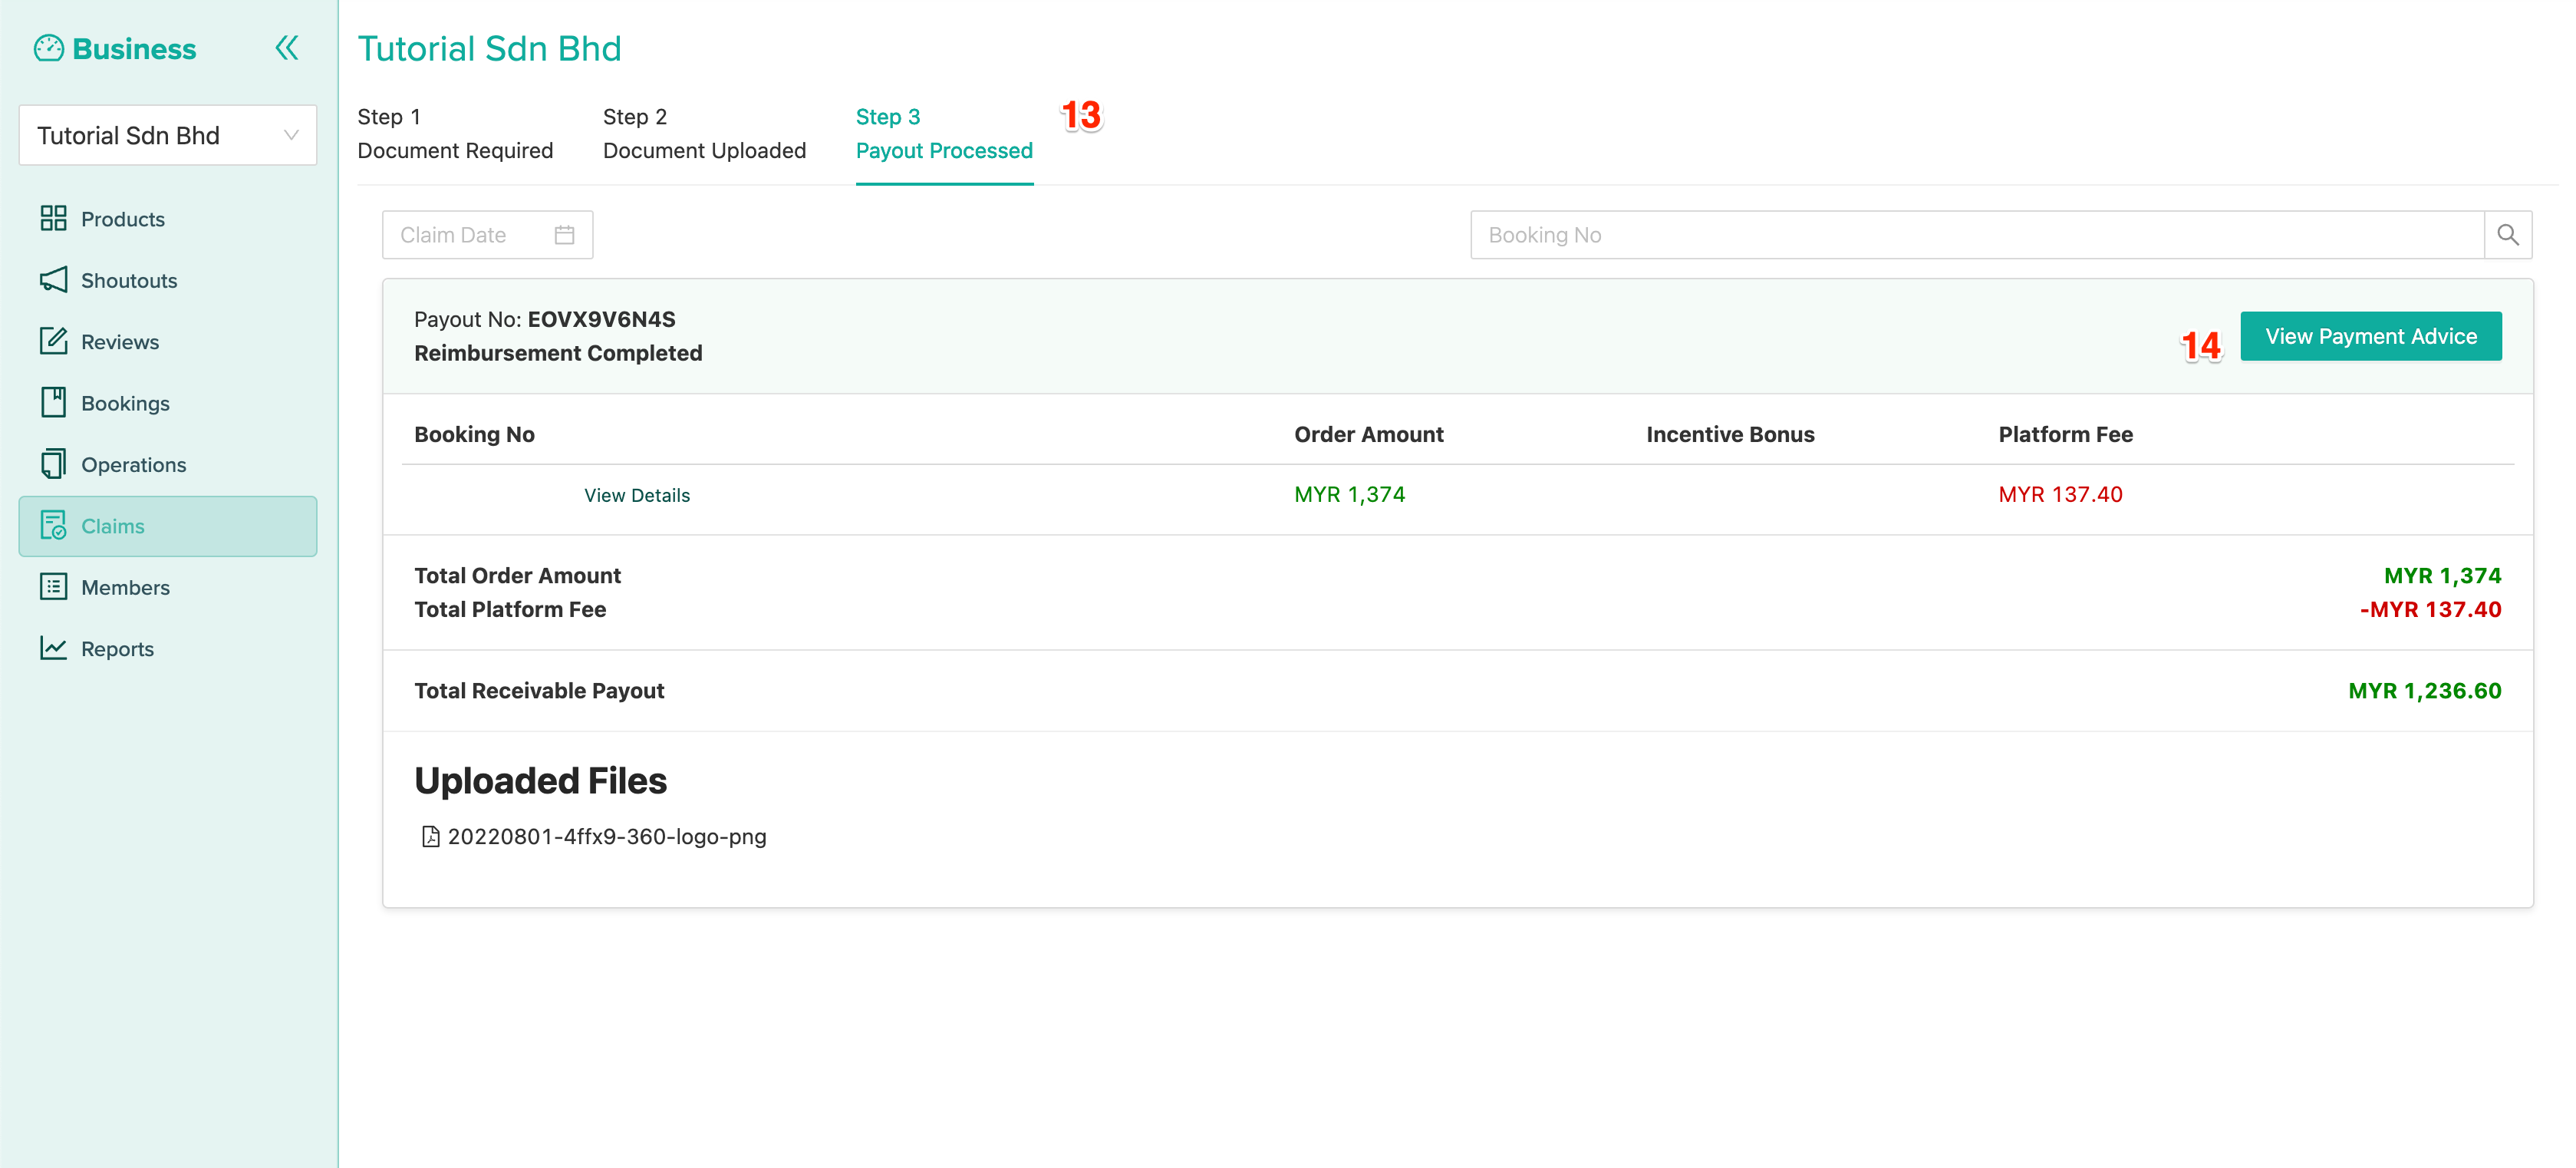The image size is (2576, 1168).
Task: Focus the Booking No search field
Action: pos(1975,234)
